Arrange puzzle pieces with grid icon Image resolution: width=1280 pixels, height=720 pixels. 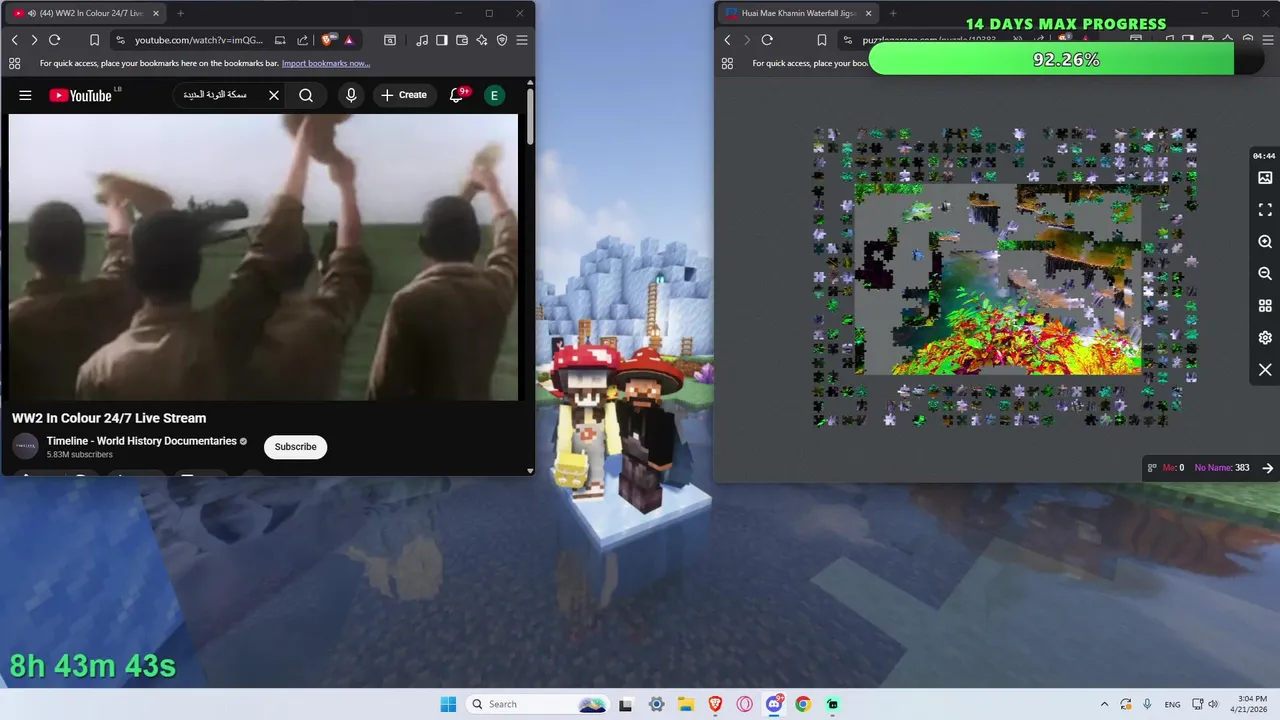pos(1265,306)
